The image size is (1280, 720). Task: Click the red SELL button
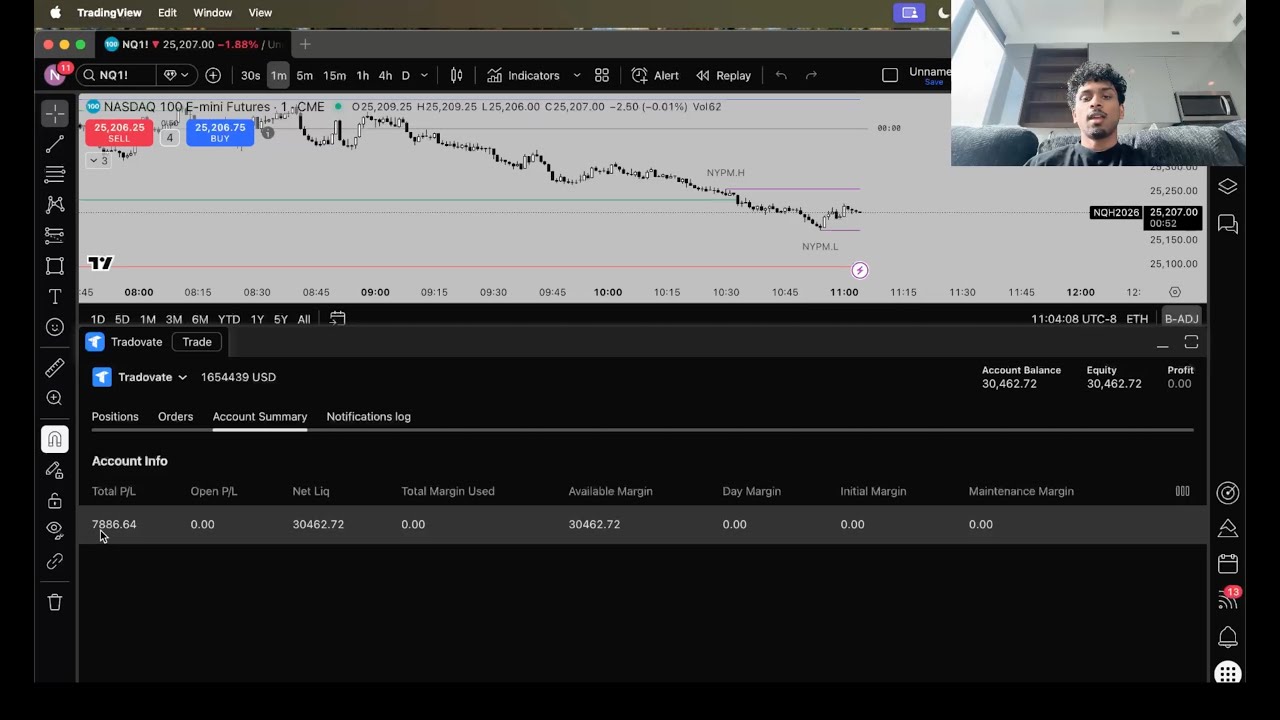click(119, 132)
